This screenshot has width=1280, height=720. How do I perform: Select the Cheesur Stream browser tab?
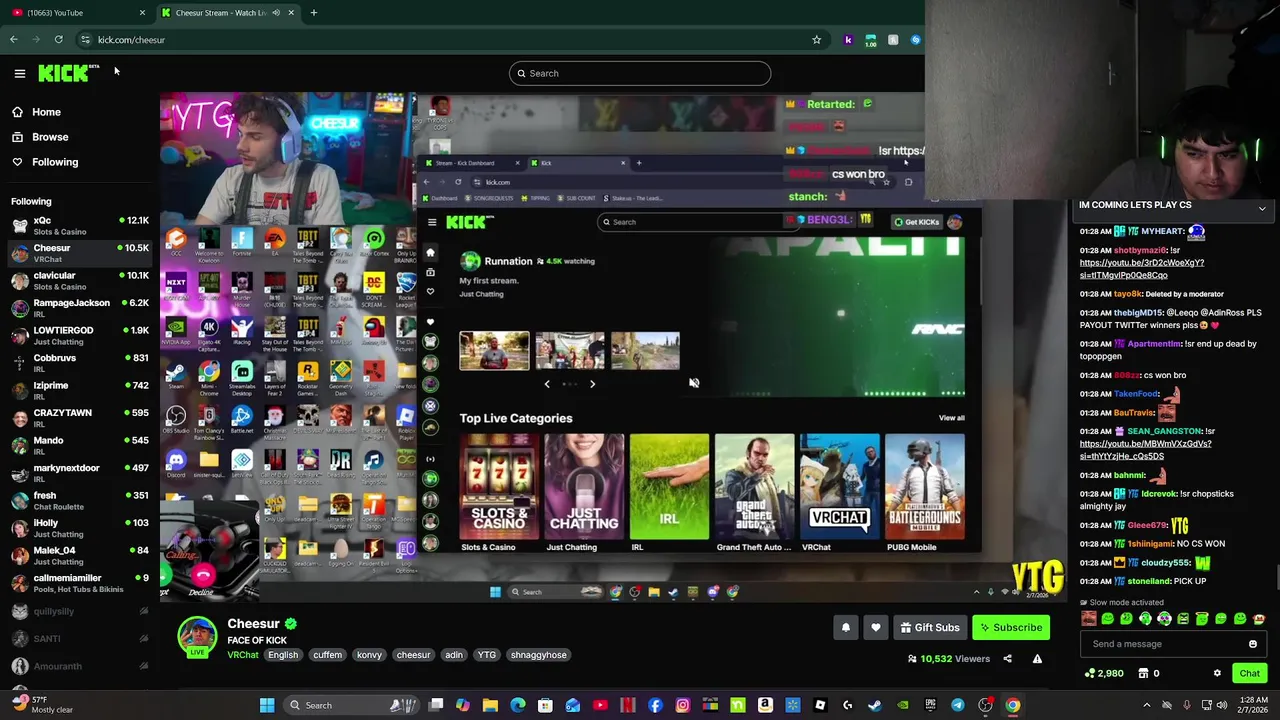[x=228, y=13]
